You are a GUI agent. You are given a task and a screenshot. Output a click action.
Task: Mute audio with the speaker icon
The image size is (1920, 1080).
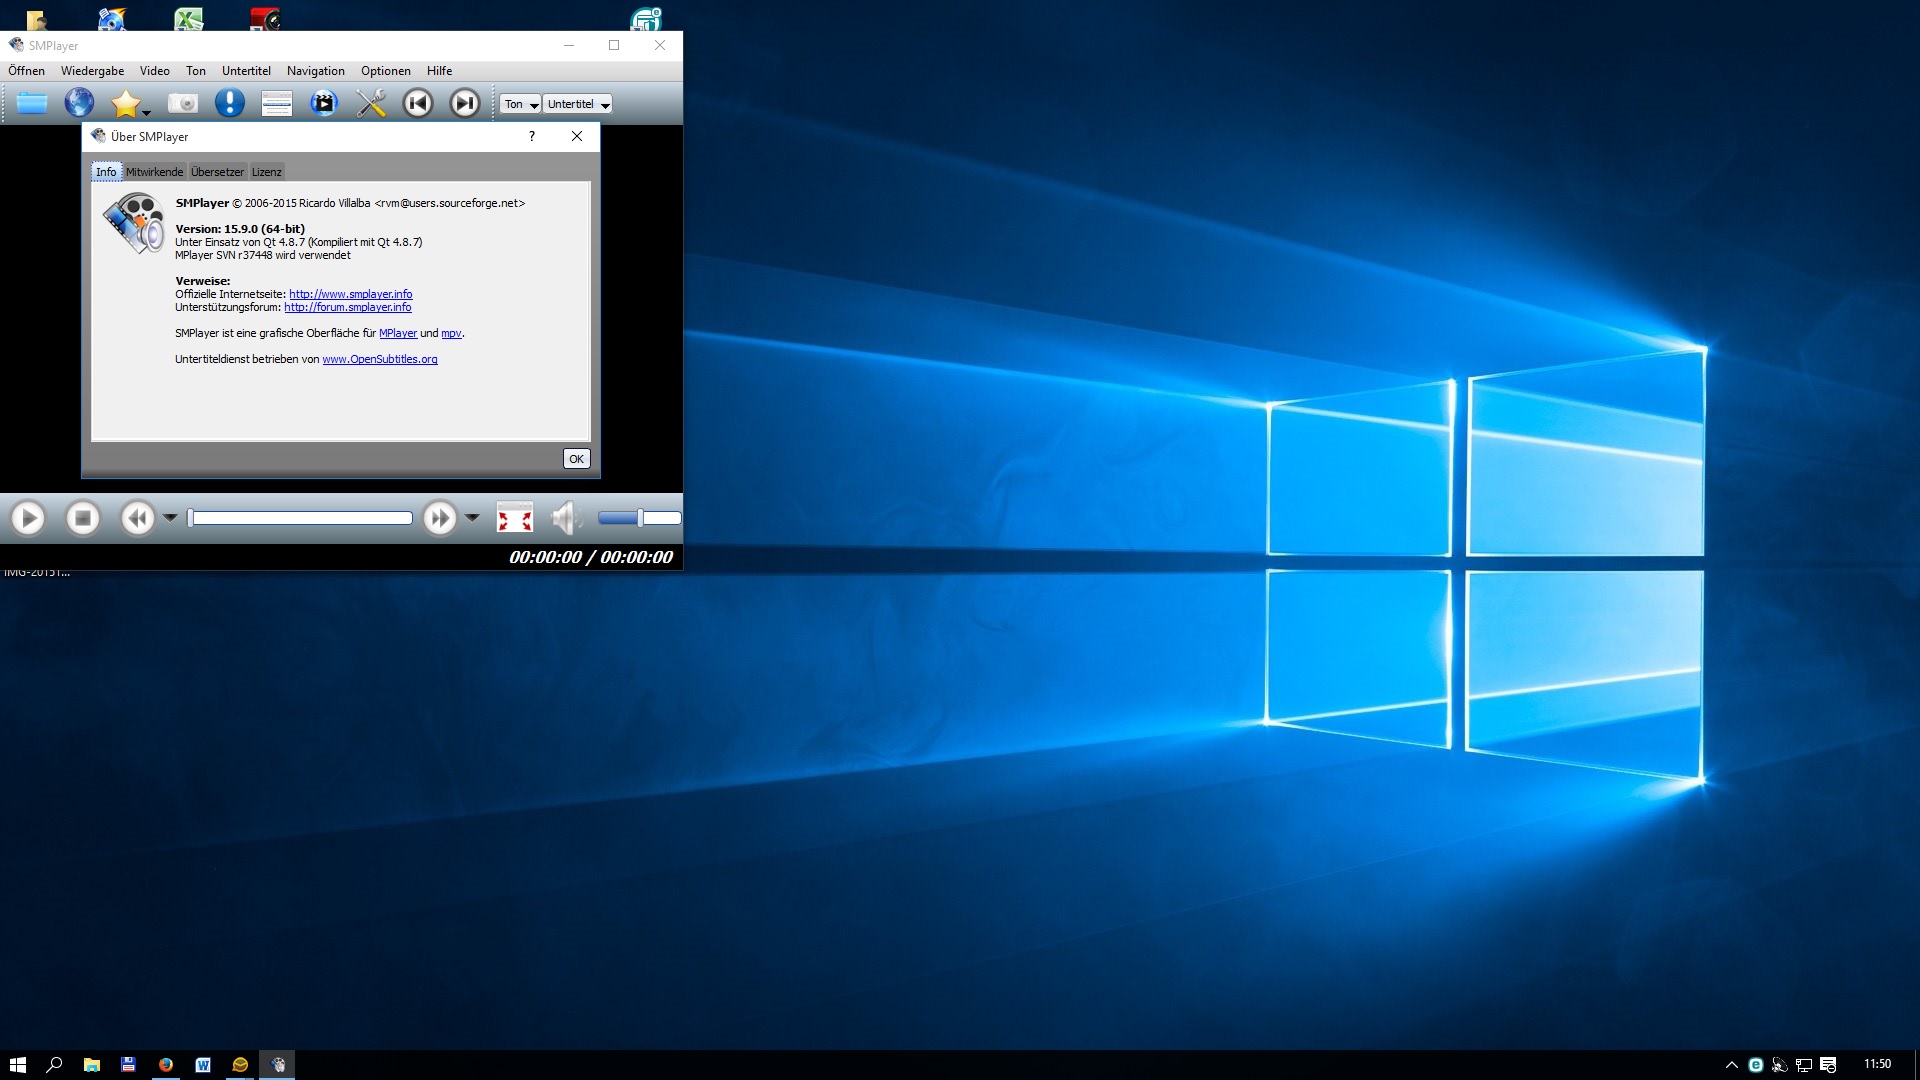coord(567,518)
